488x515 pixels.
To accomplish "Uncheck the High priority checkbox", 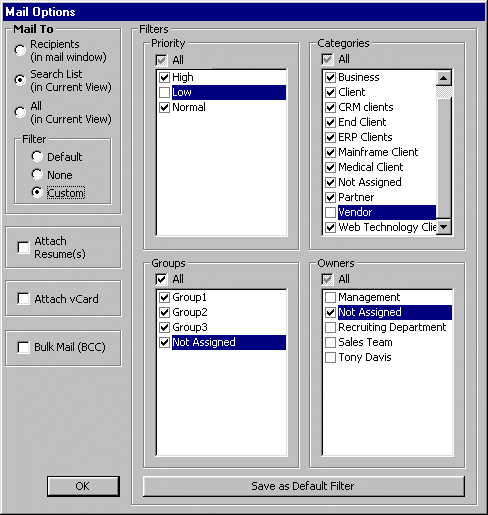I will [x=164, y=77].
